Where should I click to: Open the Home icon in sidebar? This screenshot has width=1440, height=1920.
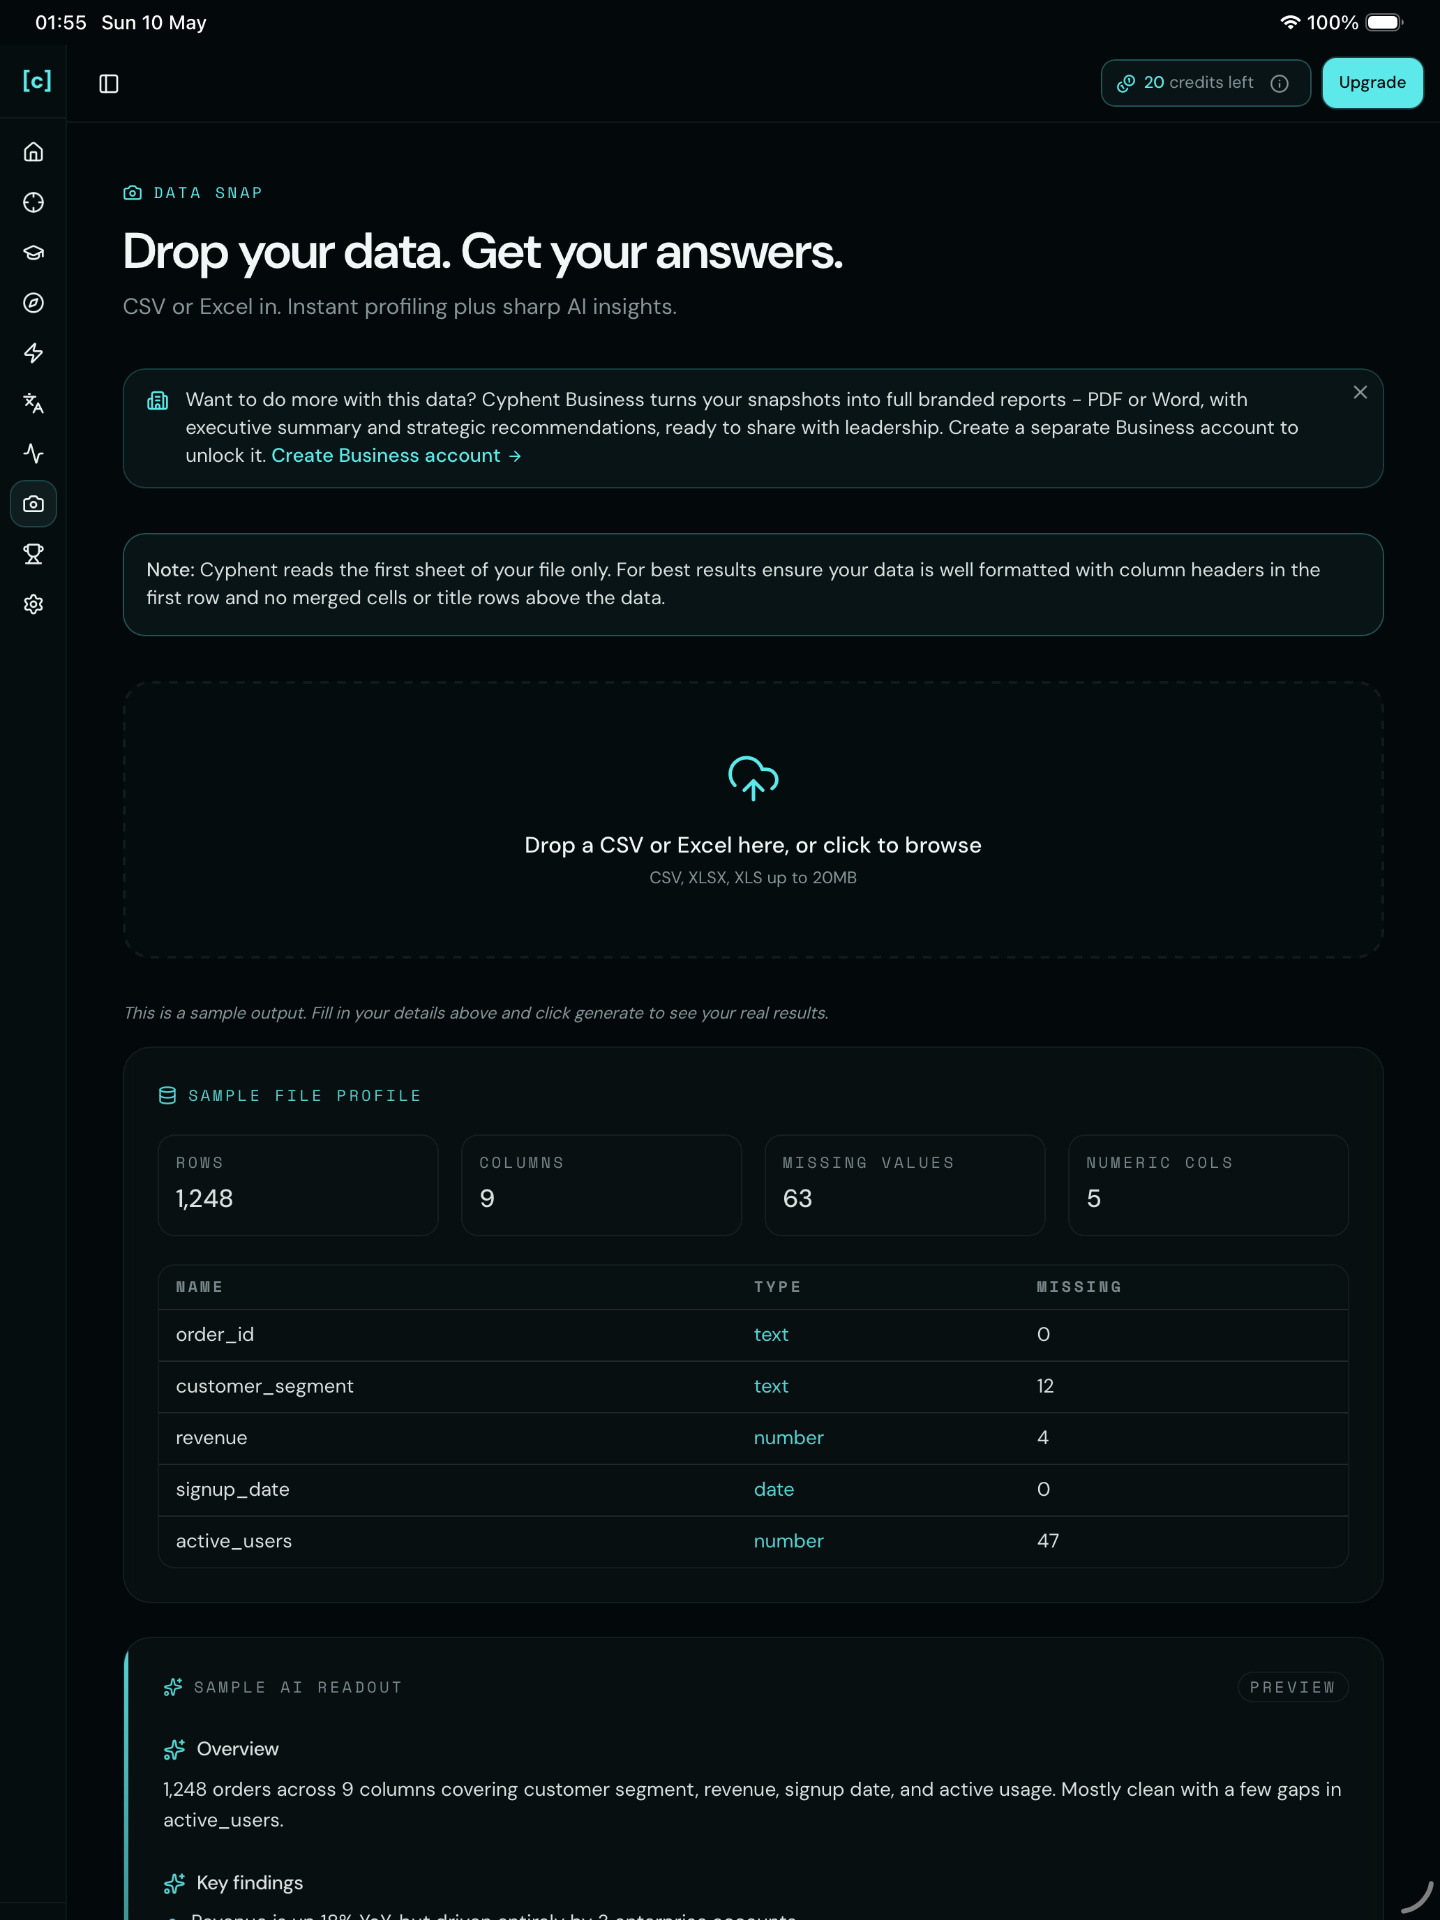[33, 152]
